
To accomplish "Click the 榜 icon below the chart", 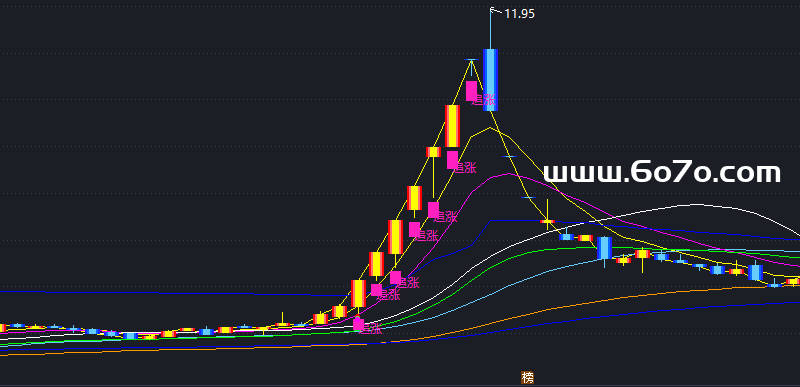I will click(528, 378).
